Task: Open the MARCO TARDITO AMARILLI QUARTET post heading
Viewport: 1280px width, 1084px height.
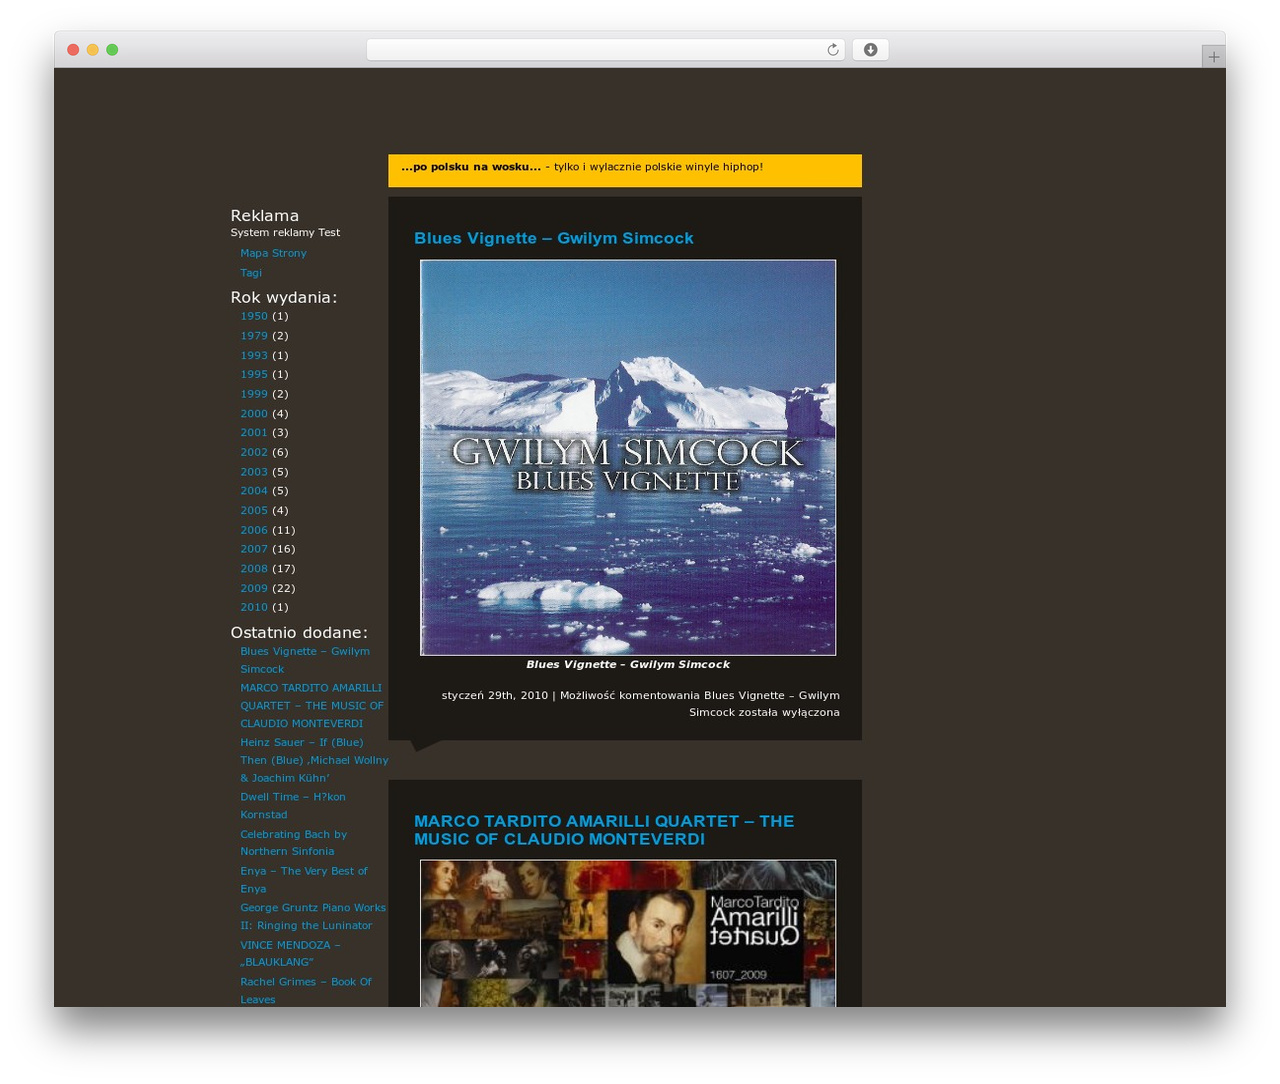Action: (604, 830)
